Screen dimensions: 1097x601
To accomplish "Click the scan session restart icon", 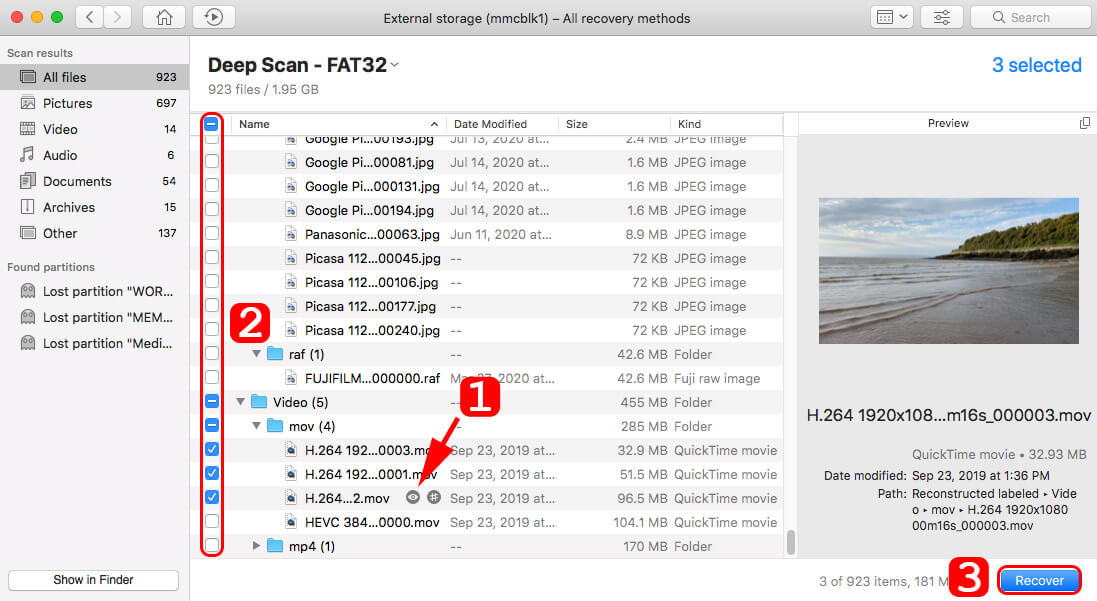I will [214, 17].
